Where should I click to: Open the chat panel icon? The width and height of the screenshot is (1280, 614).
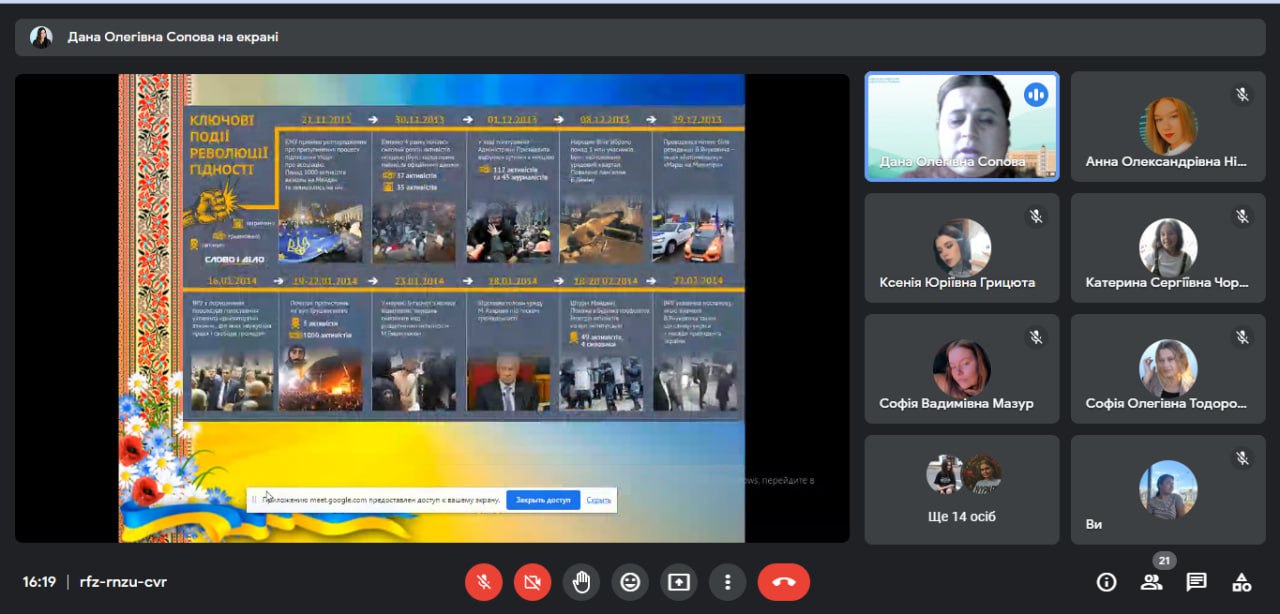tap(1196, 582)
